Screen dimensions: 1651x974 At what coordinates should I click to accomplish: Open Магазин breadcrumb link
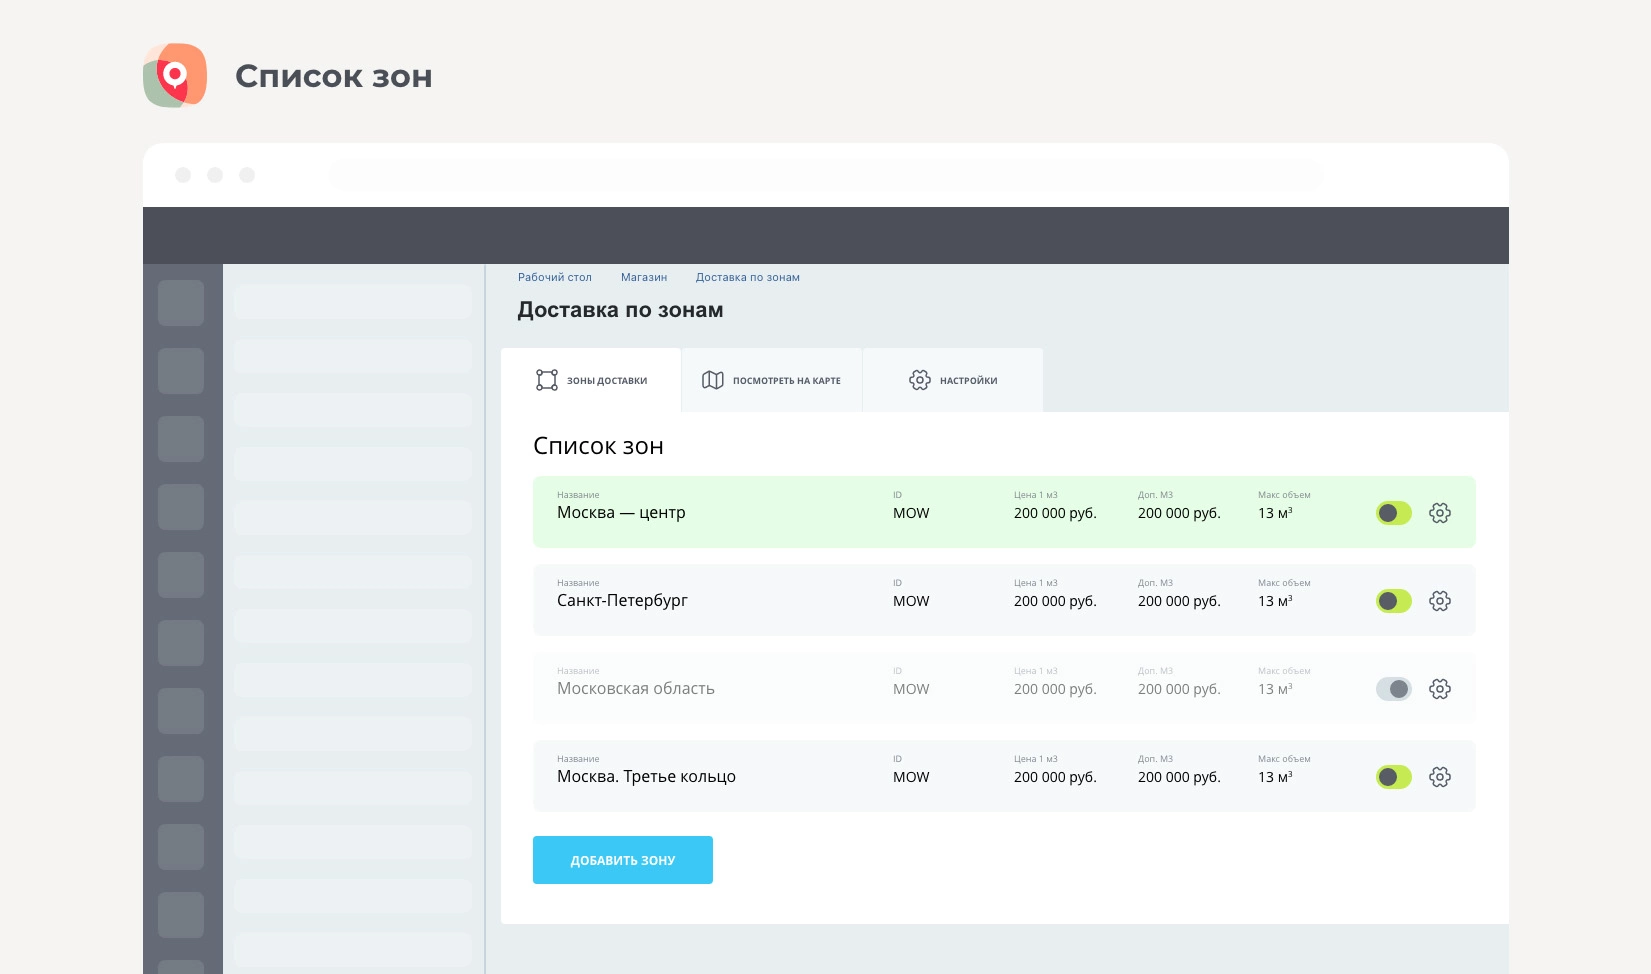[x=644, y=278]
